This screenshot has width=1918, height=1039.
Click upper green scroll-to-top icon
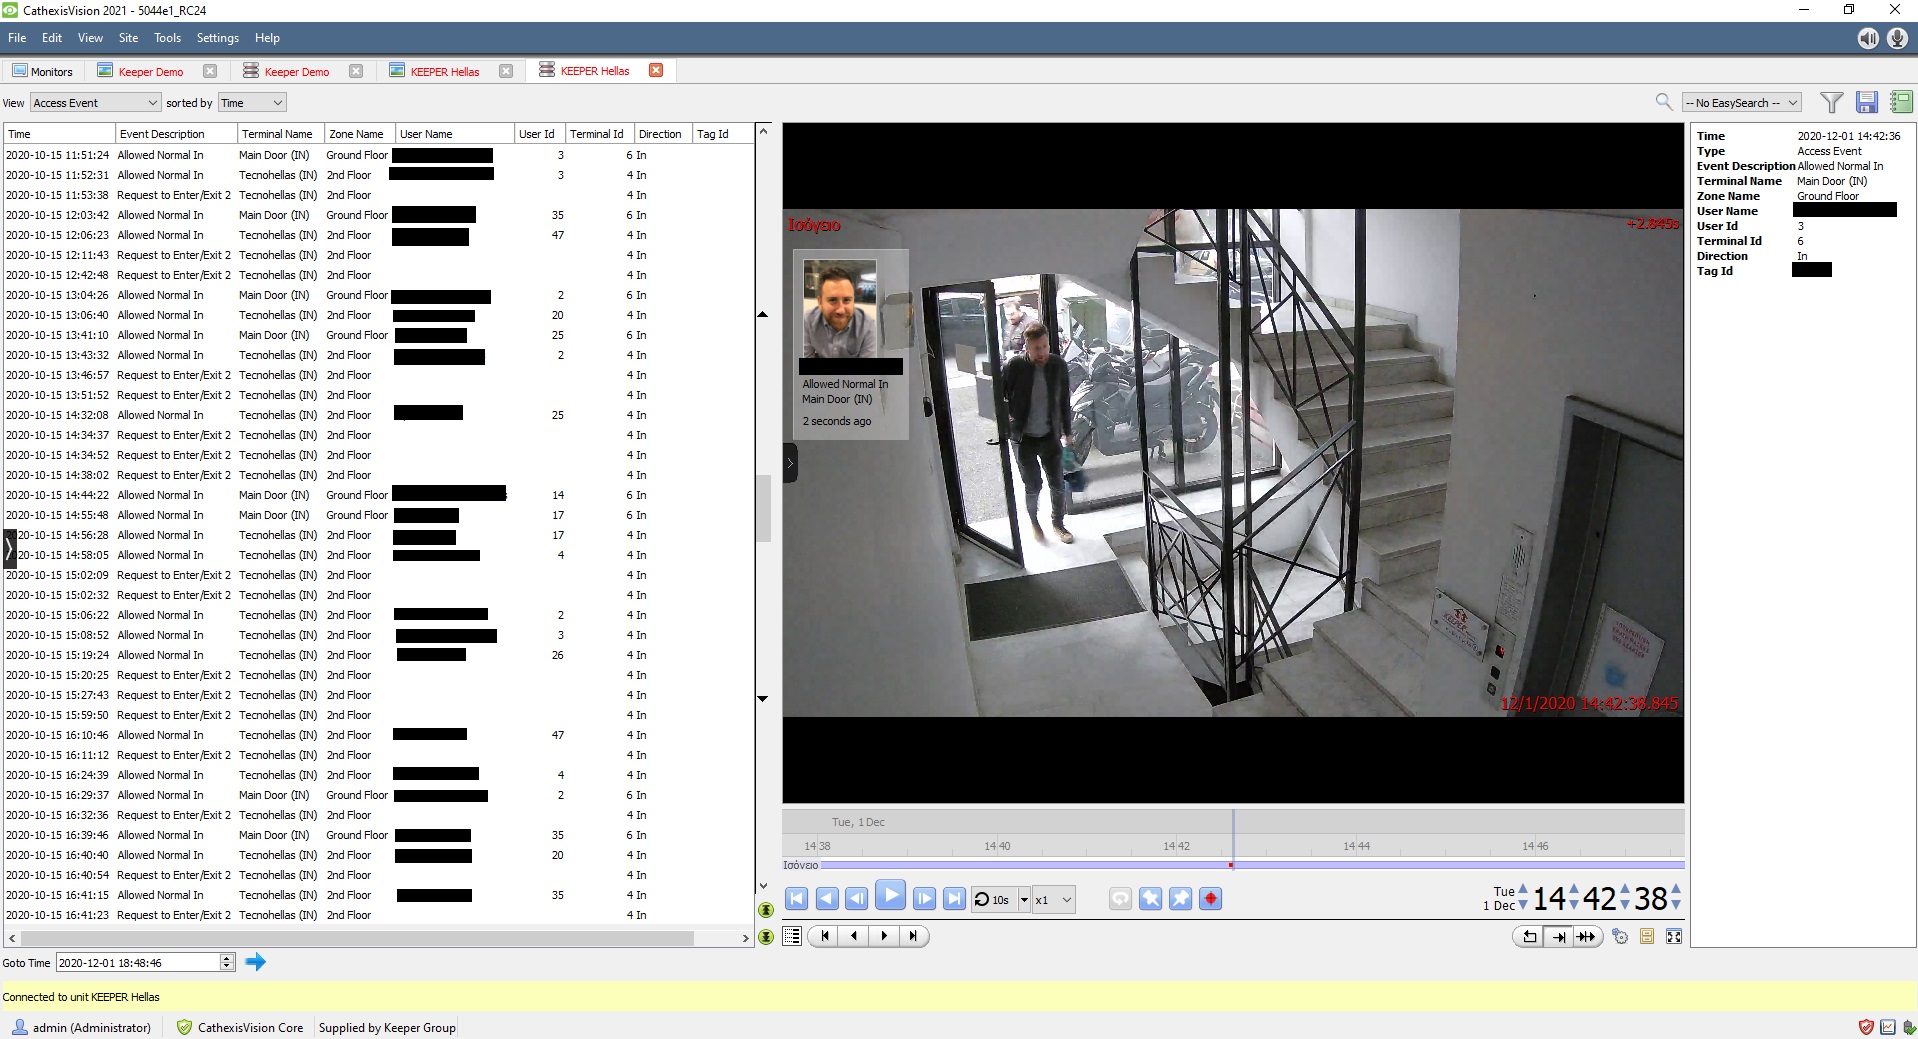point(766,910)
